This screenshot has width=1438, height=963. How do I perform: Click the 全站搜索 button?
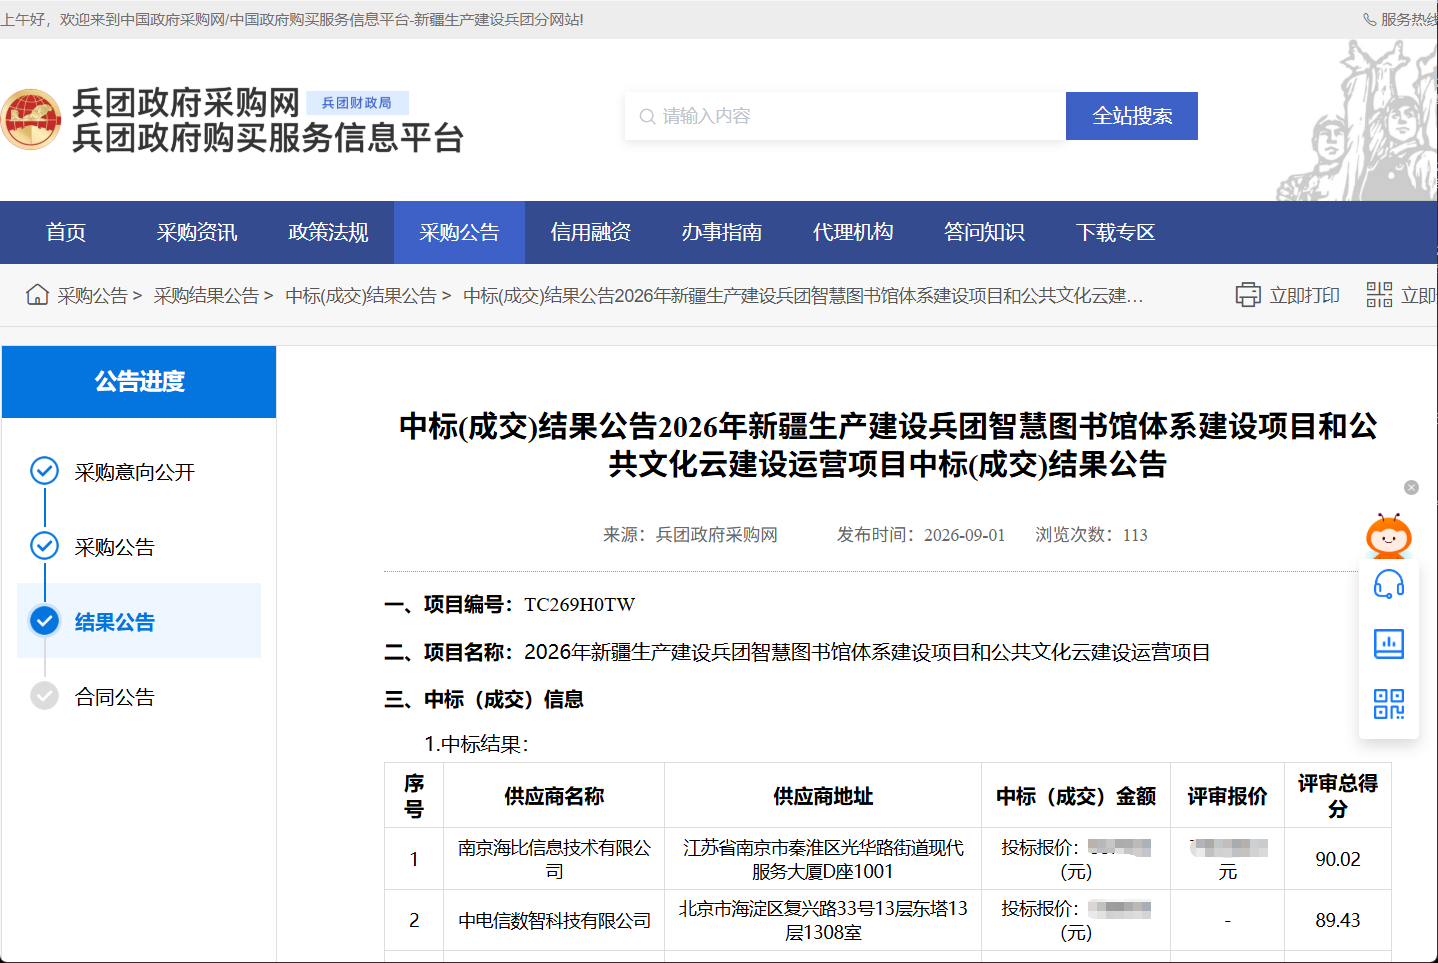click(x=1132, y=116)
